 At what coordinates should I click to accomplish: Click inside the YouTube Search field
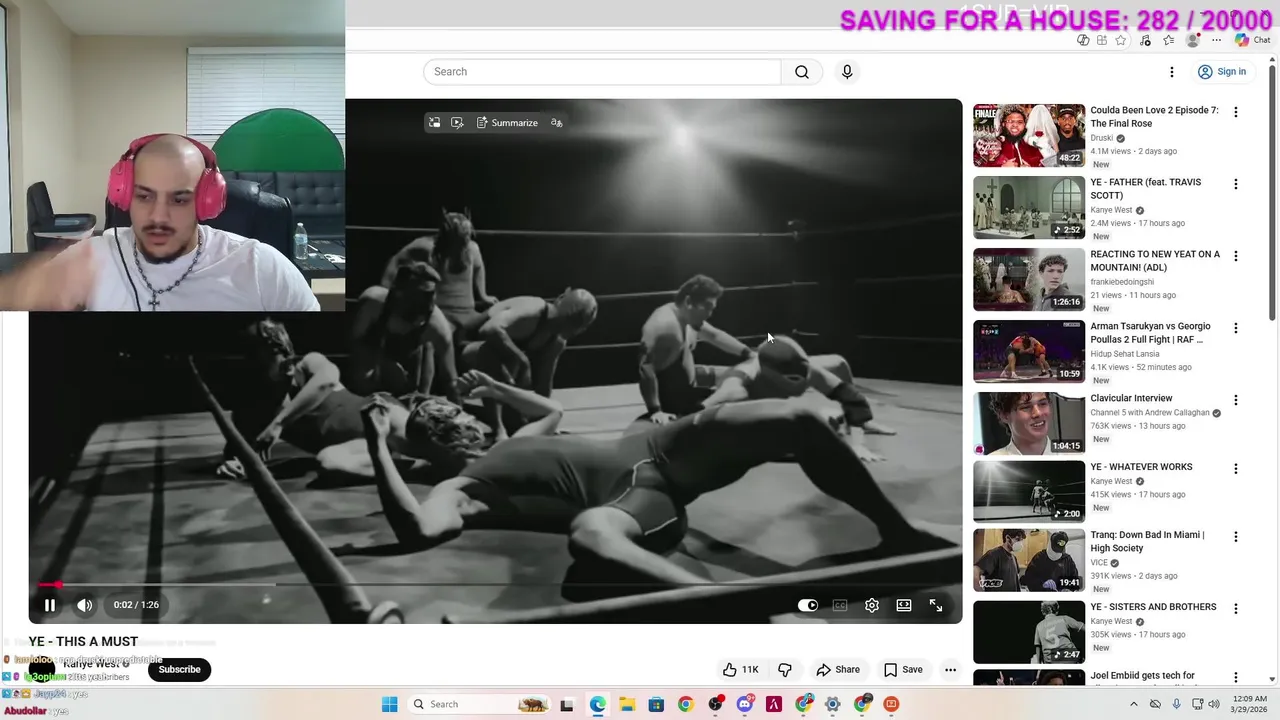click(x=602, y=72)
